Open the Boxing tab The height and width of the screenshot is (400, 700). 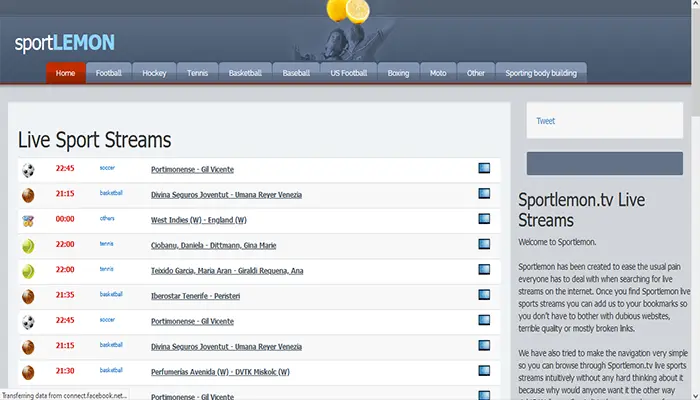pos(398,73)
